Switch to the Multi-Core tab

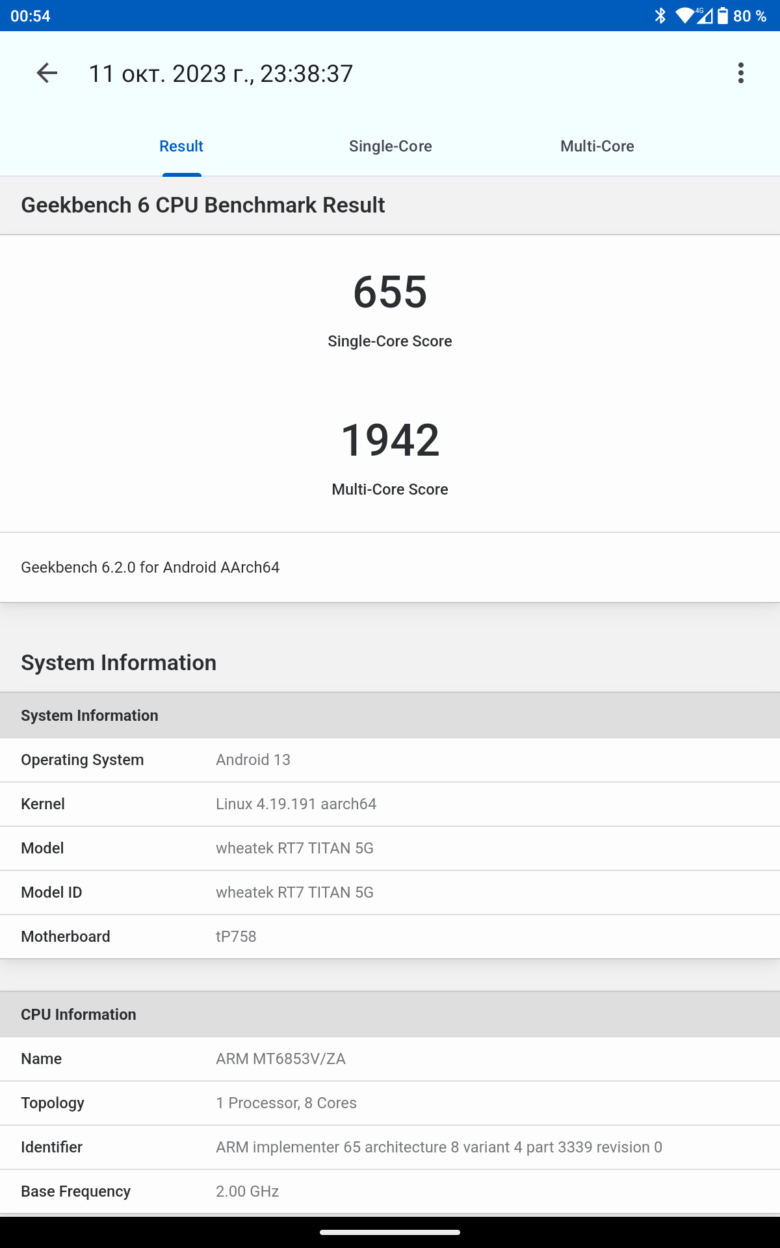pyautogui.click(x=597, y=146)
